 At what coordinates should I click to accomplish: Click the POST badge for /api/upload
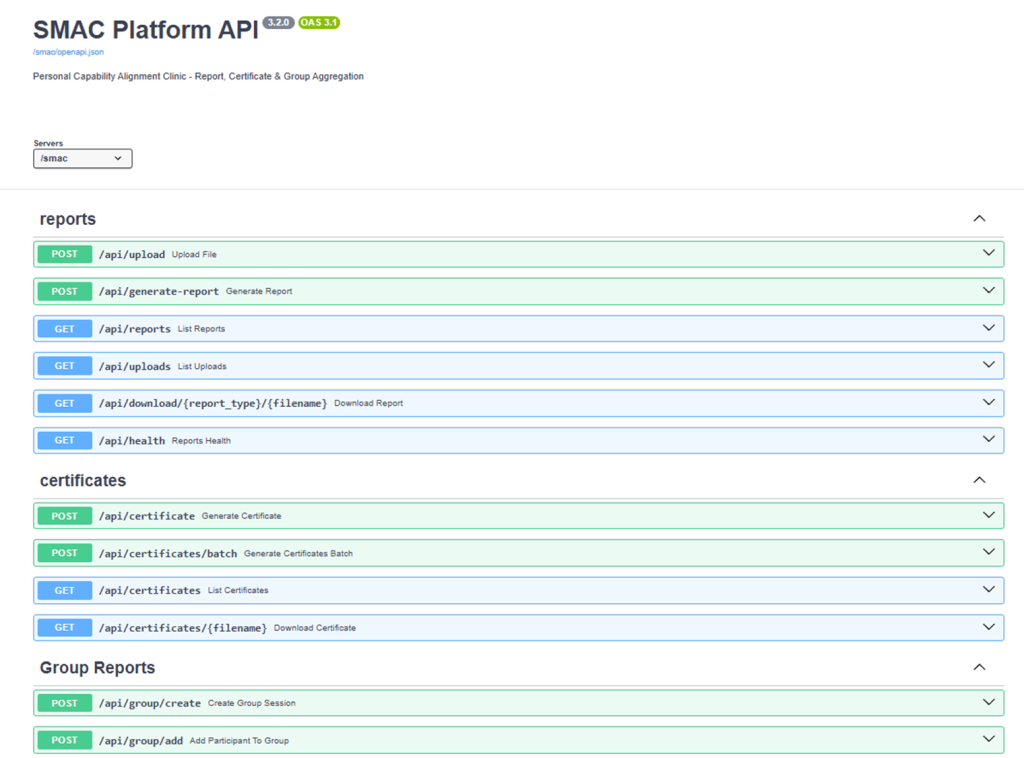(64, 254)
